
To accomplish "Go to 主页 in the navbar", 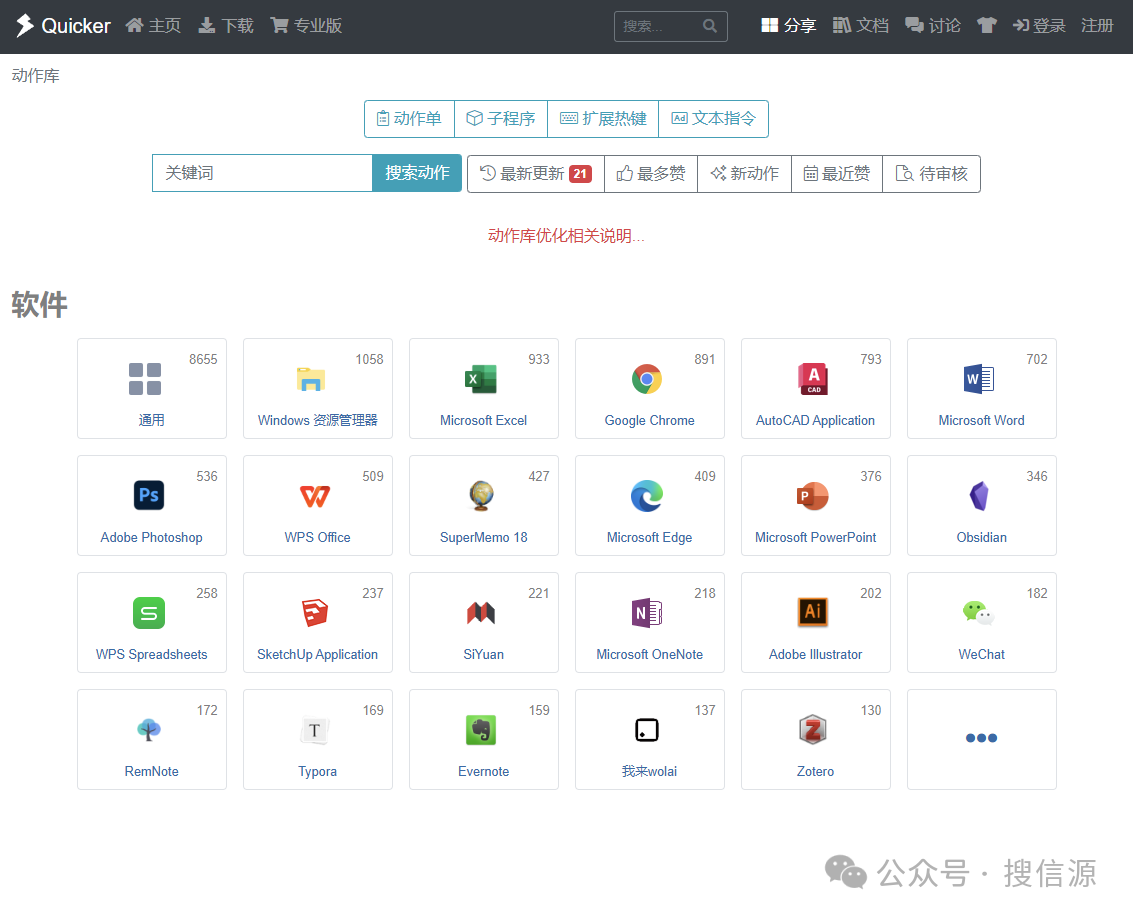I will point(152,26).
